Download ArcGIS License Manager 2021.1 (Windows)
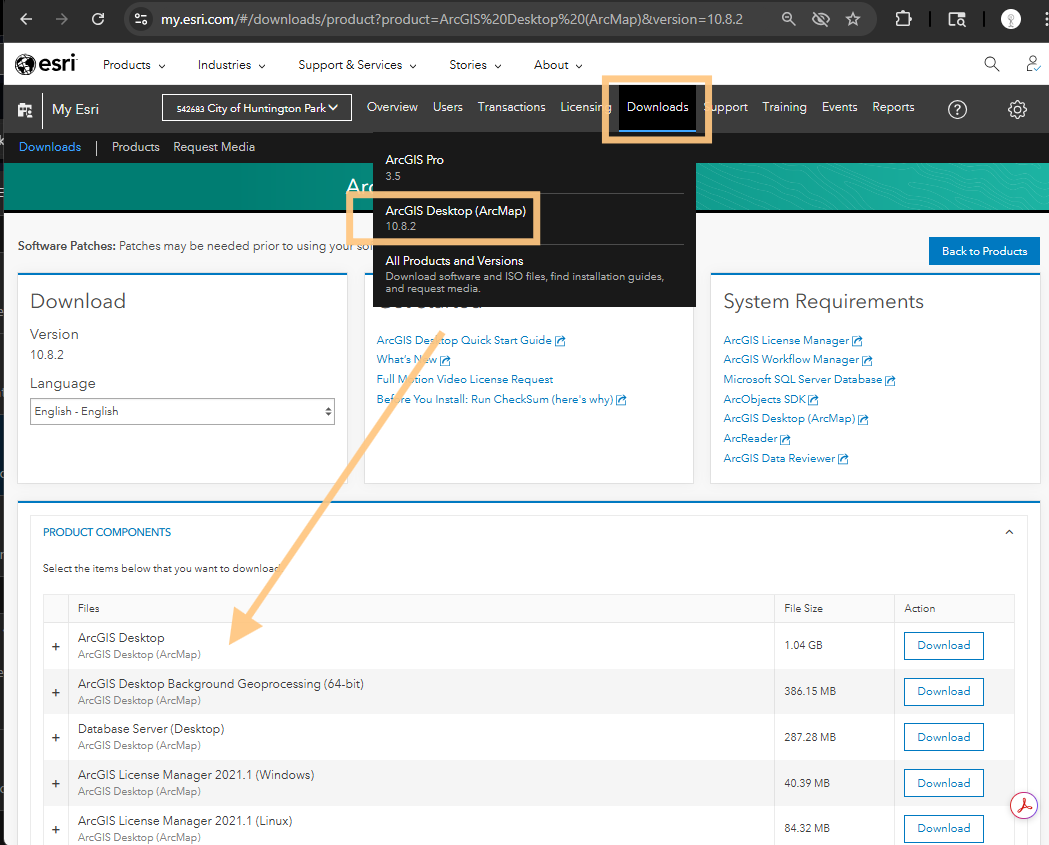This screenshot has height=845, width=1049. [943, 783]
